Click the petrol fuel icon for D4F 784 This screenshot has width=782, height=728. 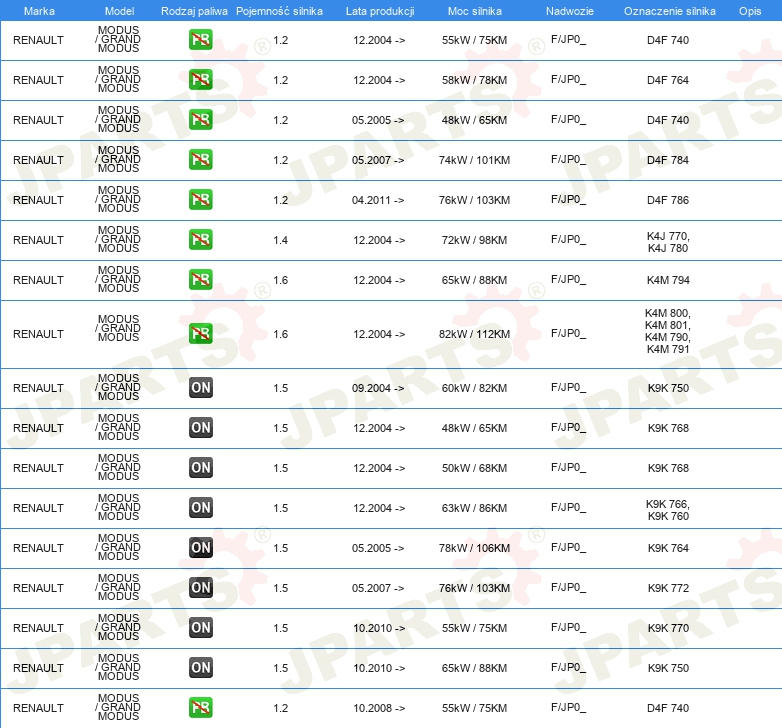(201, 160)
